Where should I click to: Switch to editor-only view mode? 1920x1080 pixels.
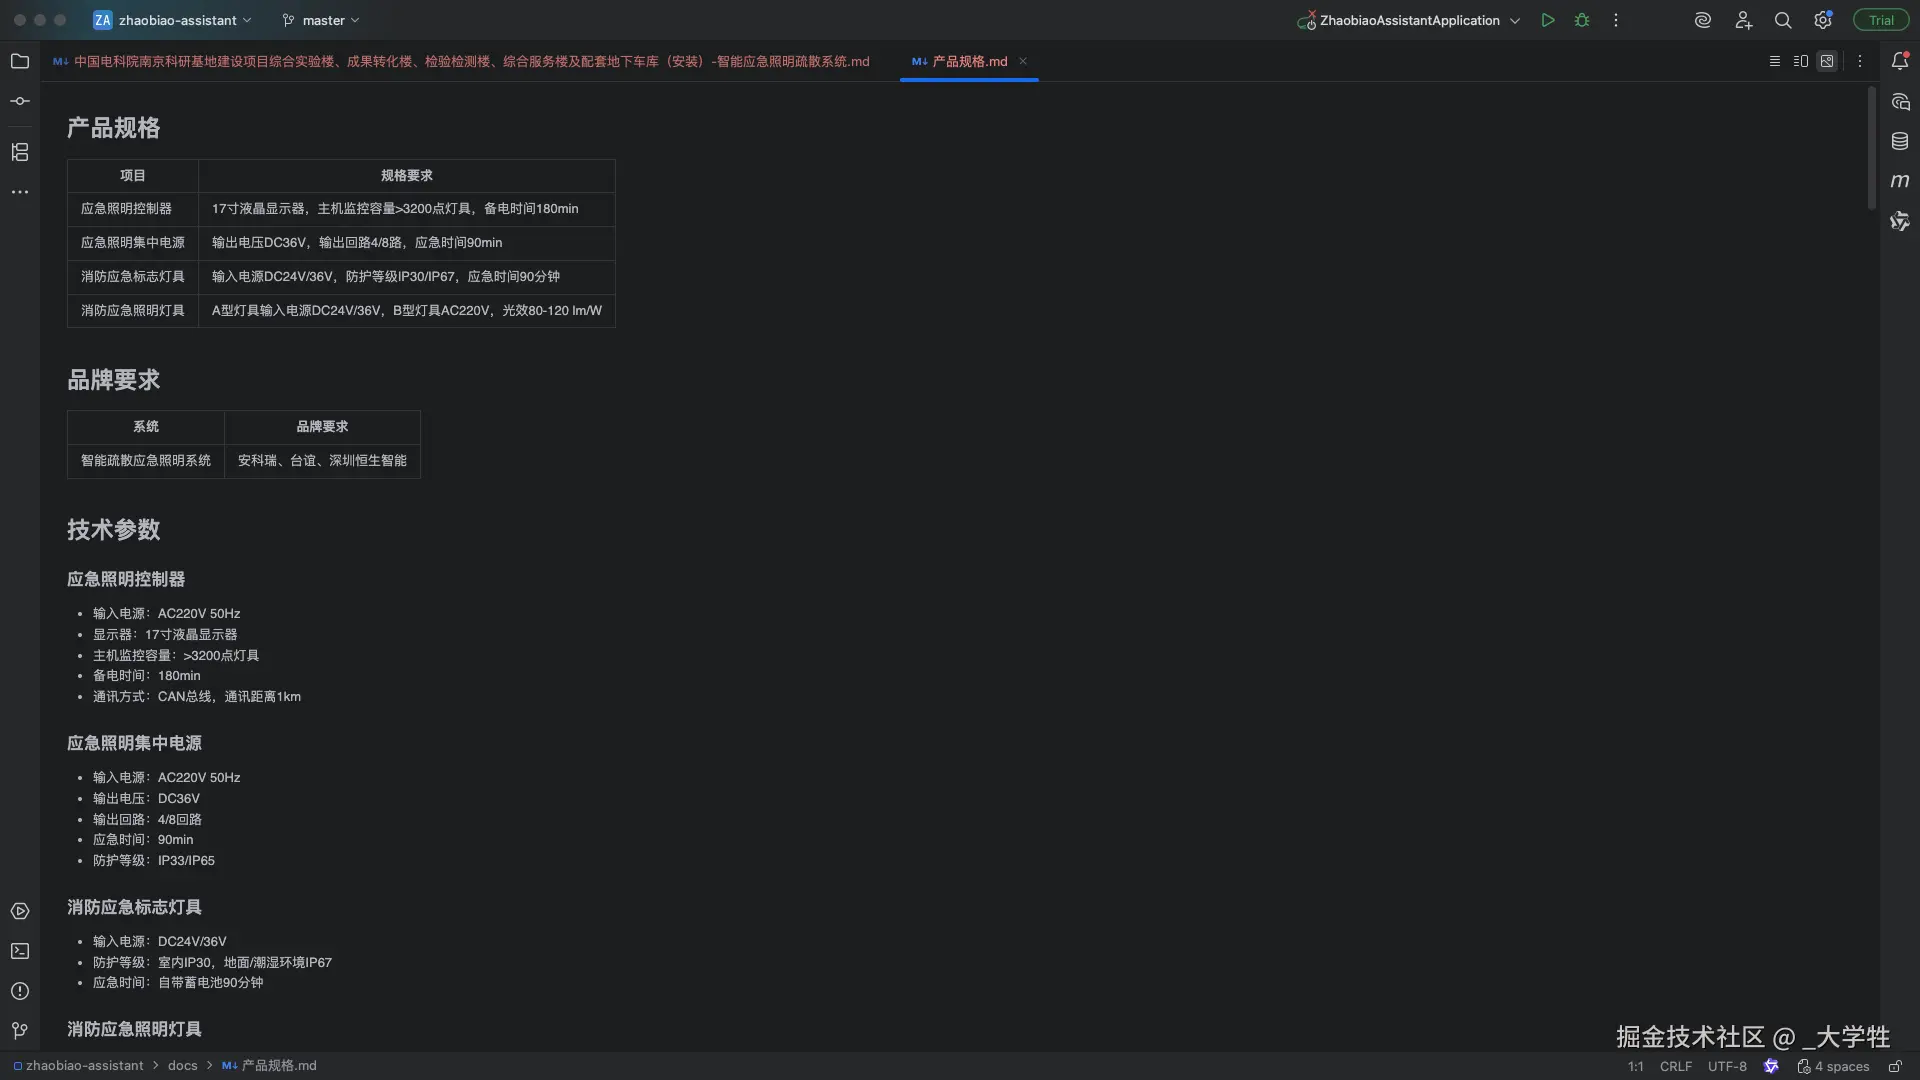coord(1775,61)
